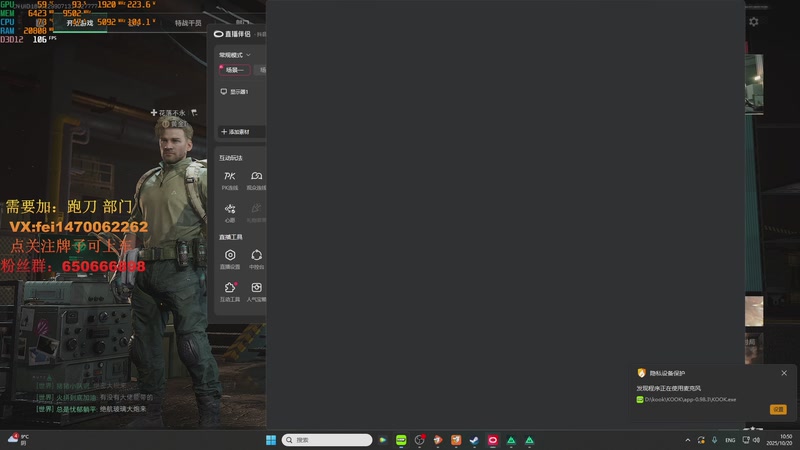Click the gear settings icon at top right
The image size is (800, 450).
[x=754, y=21]
